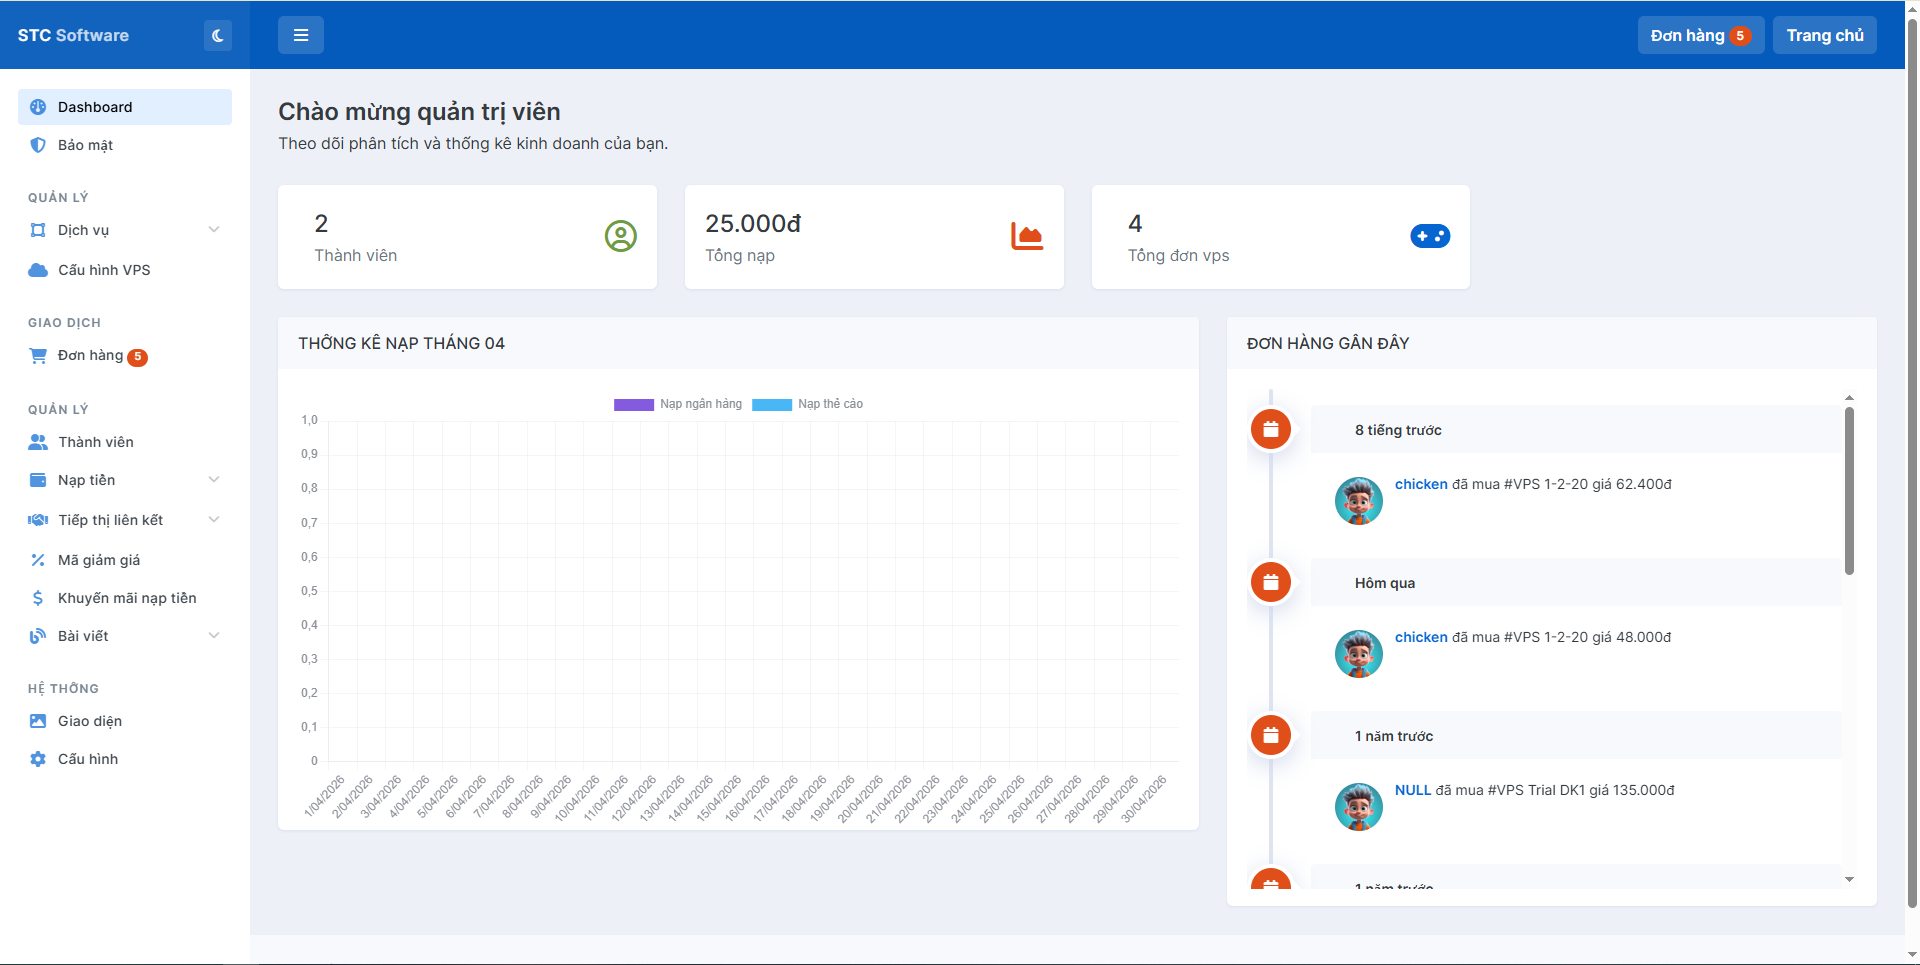The image size is (1920, 965).
Task: Click the hamburger menu button
Action: coord(300,36)
